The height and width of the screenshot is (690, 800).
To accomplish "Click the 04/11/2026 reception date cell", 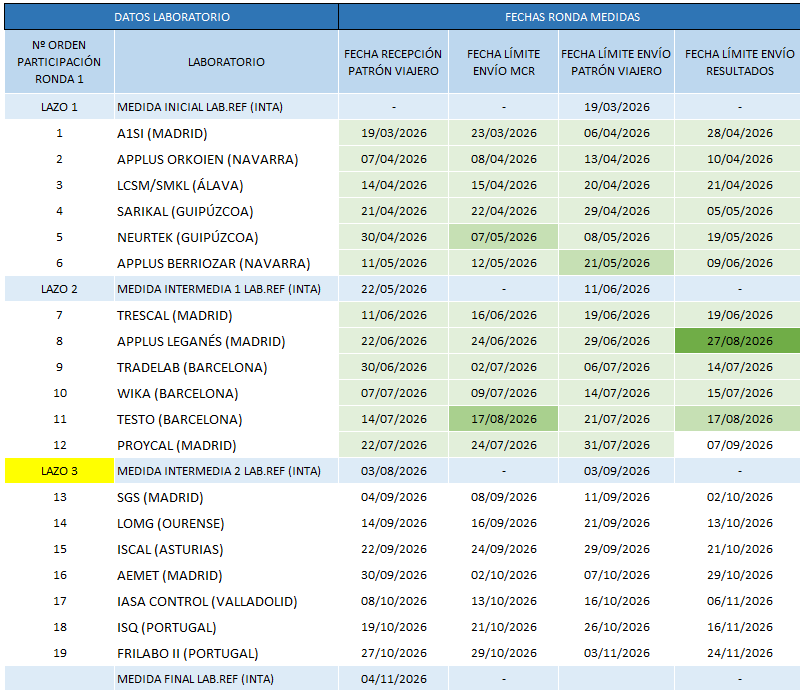I will click(x=393, y=679).
